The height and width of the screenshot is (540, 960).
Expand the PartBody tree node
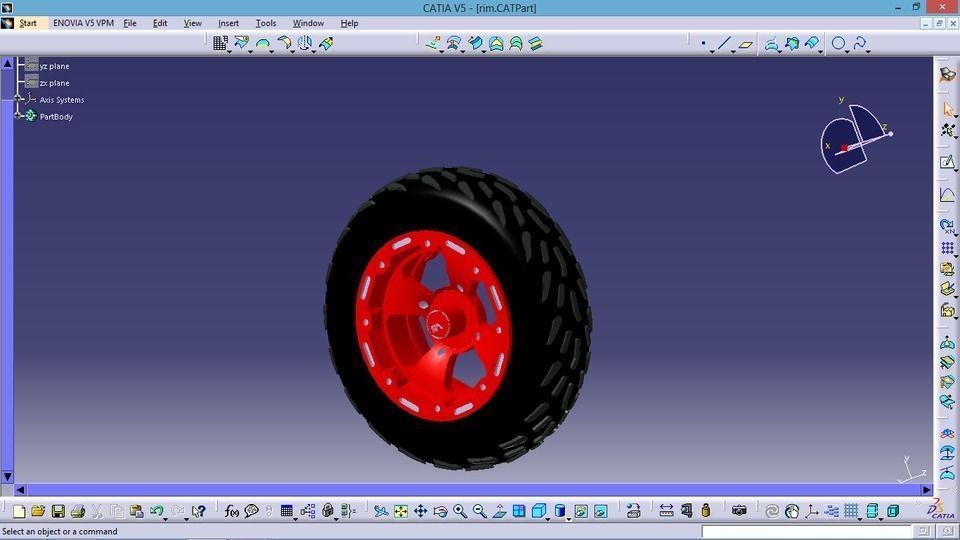coord(18,116)
